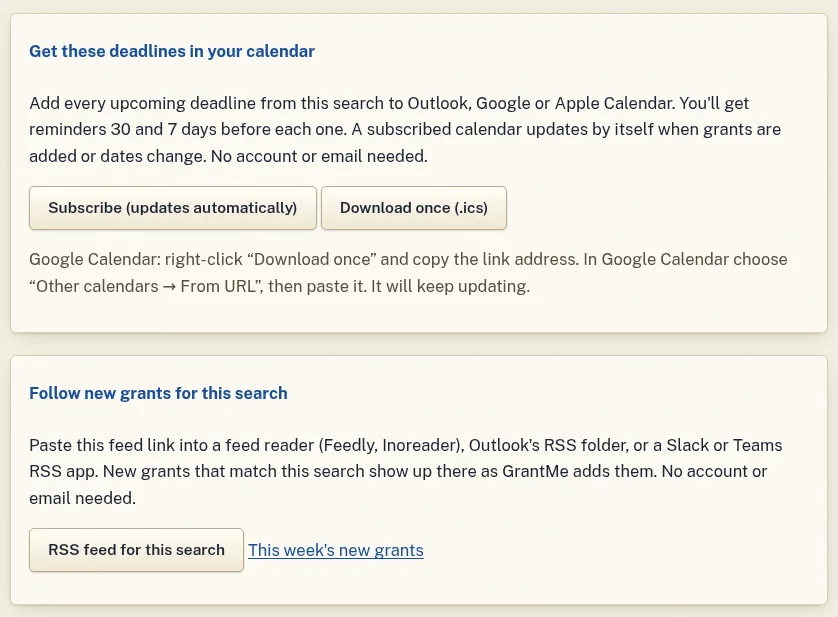Viewport: 838px width, 617px height.
Task: Click Subscribe (updates automatically) button
Action: [173, 208]
